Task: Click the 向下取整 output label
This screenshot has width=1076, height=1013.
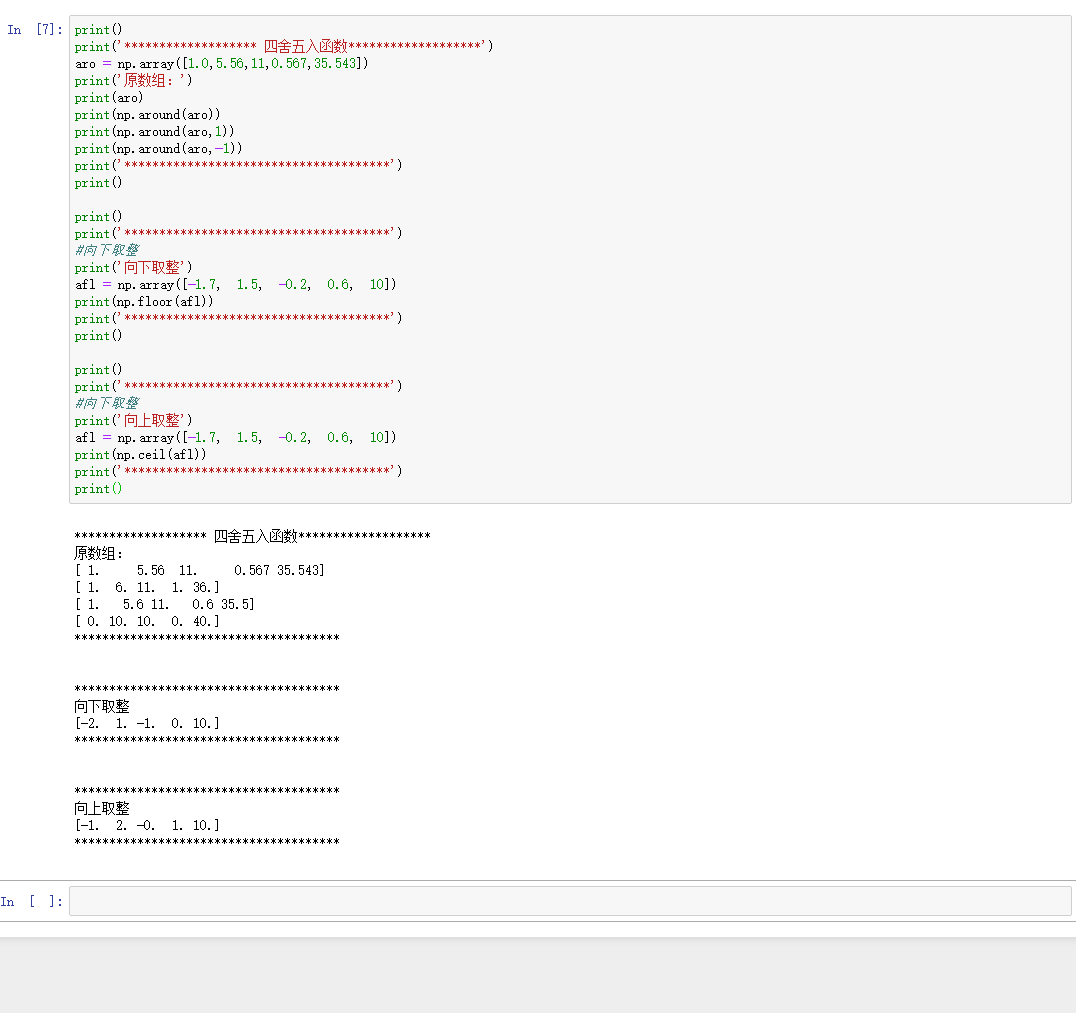Action: click(88, 706)
